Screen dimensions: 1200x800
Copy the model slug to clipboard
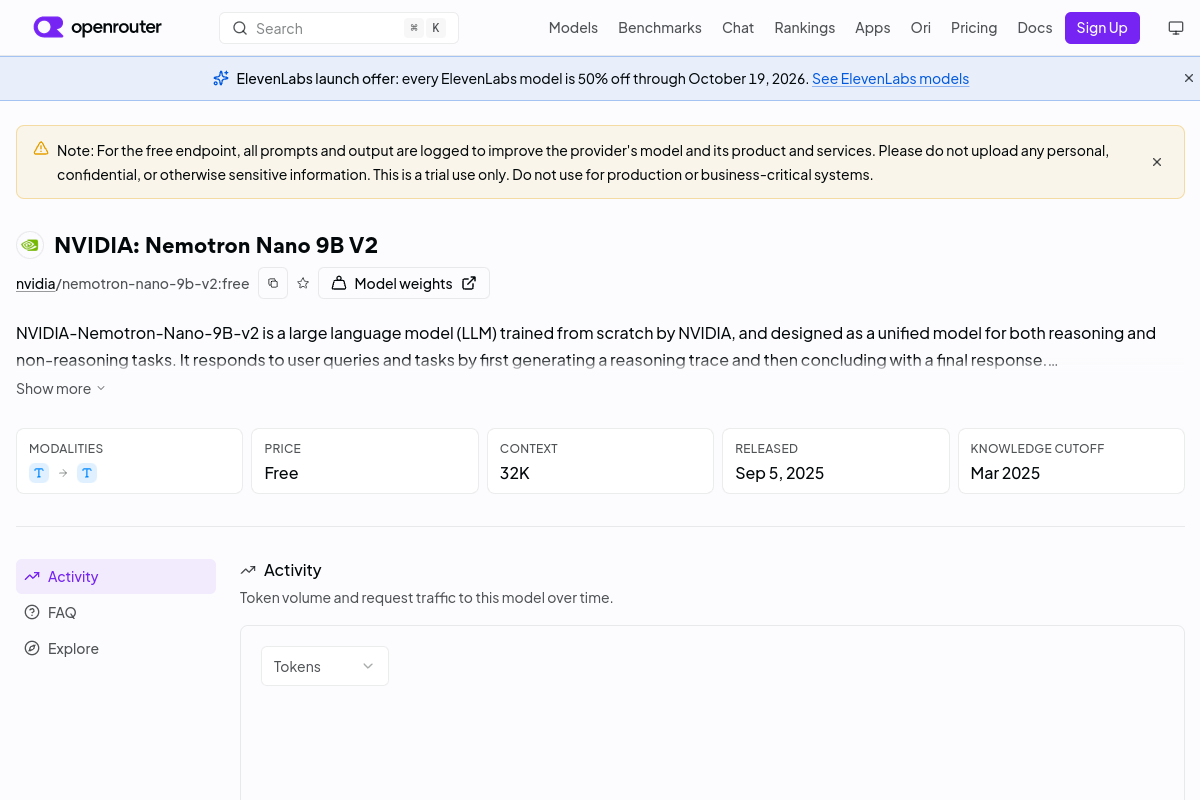point(273,283)
